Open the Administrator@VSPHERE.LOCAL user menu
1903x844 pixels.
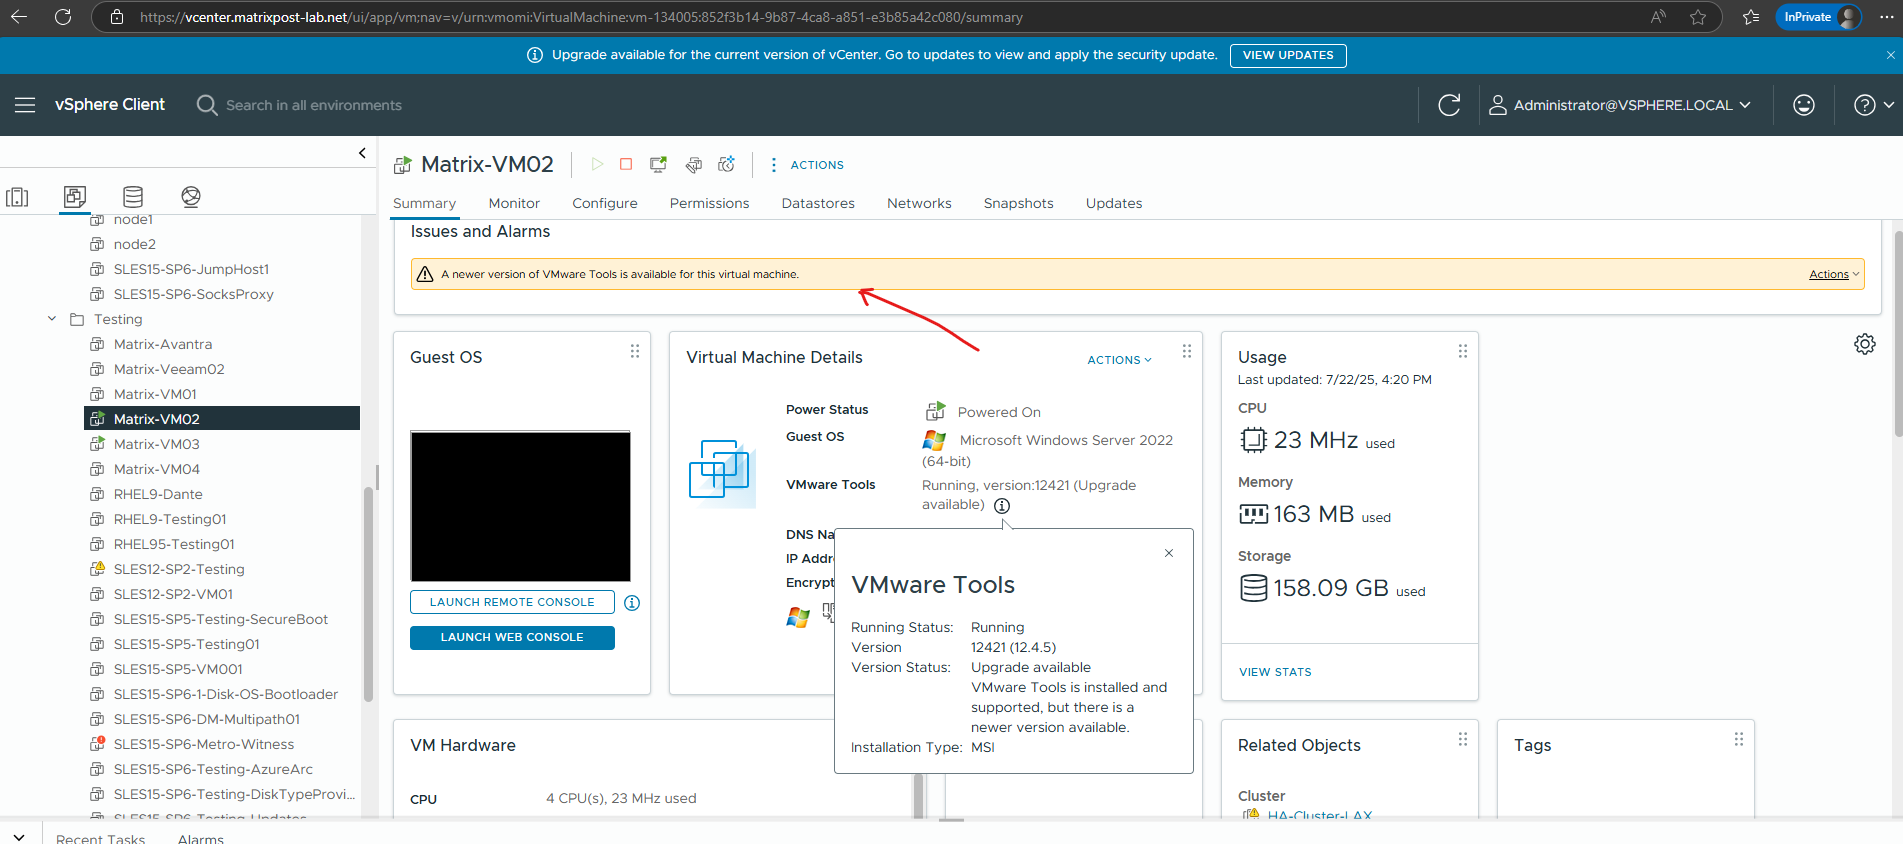point(1620,105)
